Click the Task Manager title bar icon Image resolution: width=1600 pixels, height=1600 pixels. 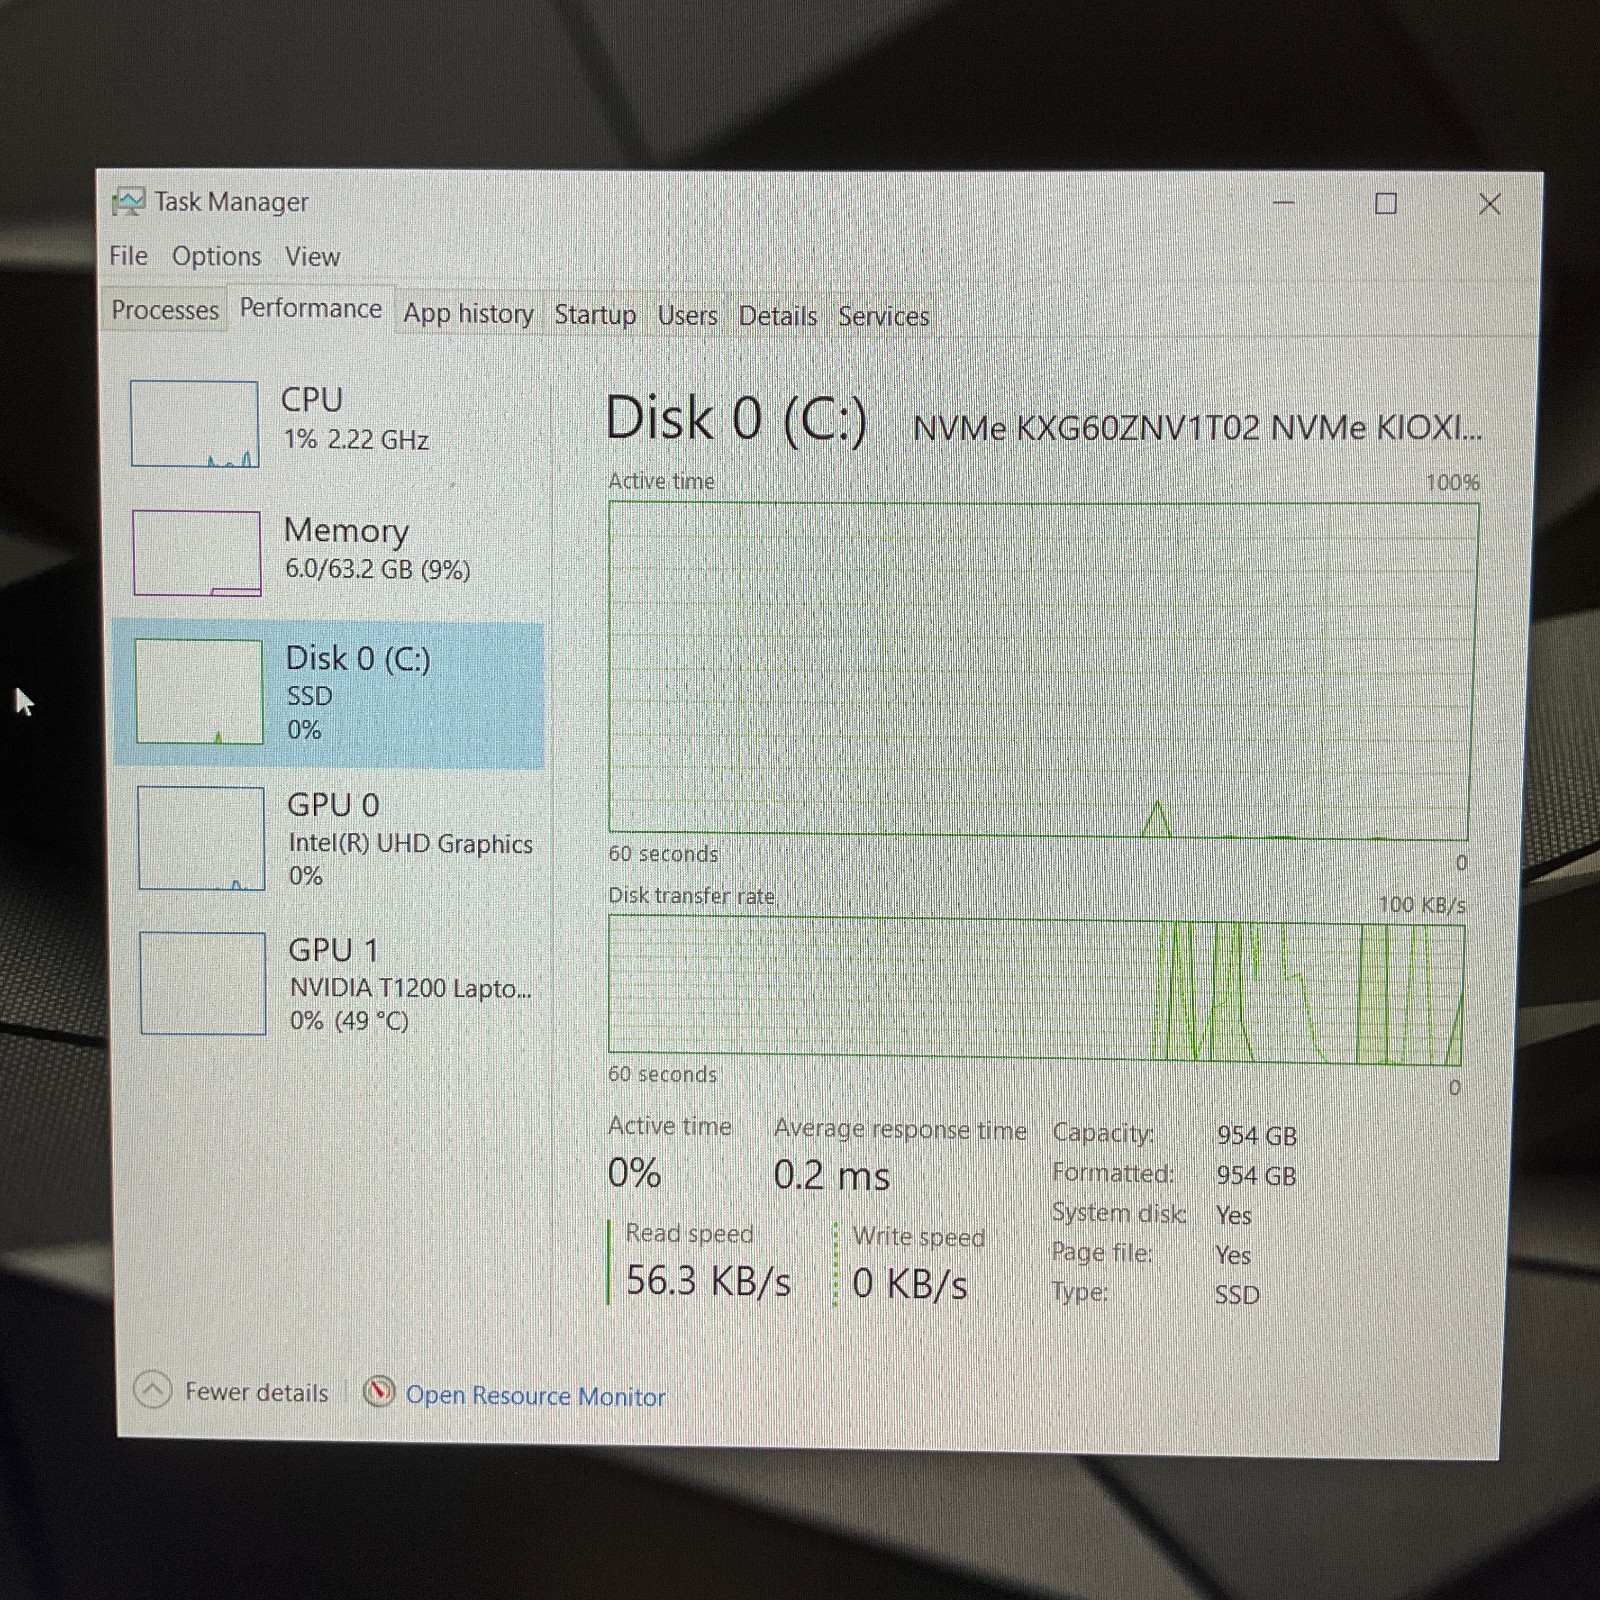(128, 202)
